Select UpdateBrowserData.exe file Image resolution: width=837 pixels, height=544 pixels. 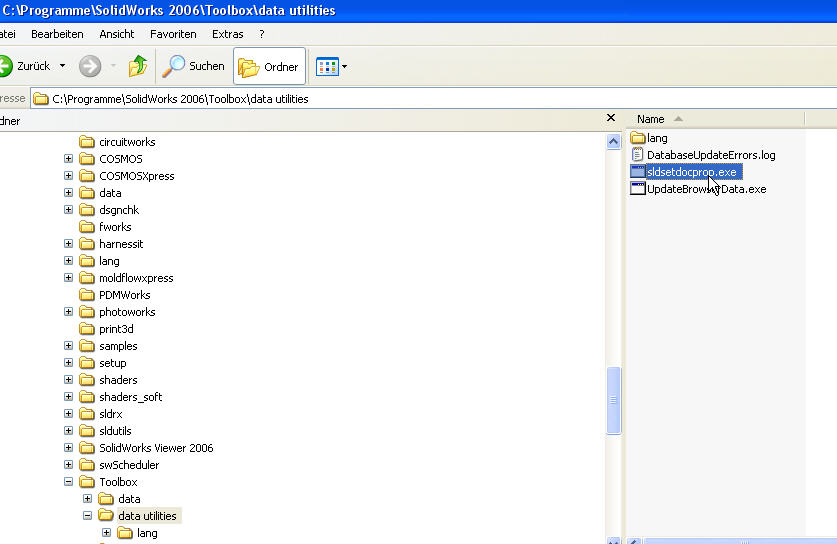(x=698, y=189)
